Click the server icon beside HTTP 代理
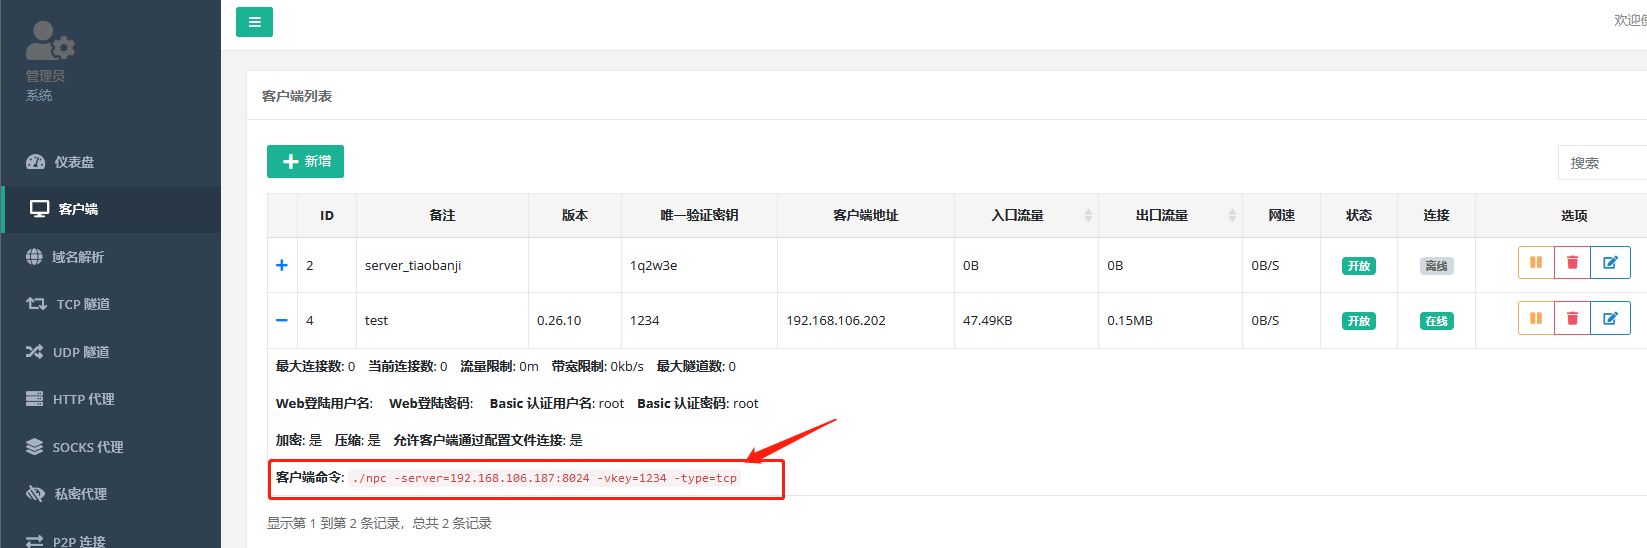 (x=34, y=399)
